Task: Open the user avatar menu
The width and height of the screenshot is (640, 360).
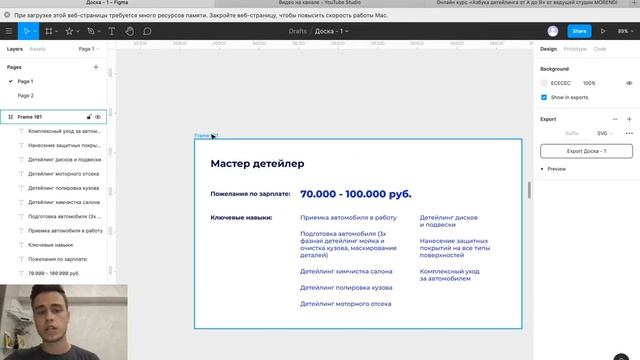Action: [x=553, y=31]
